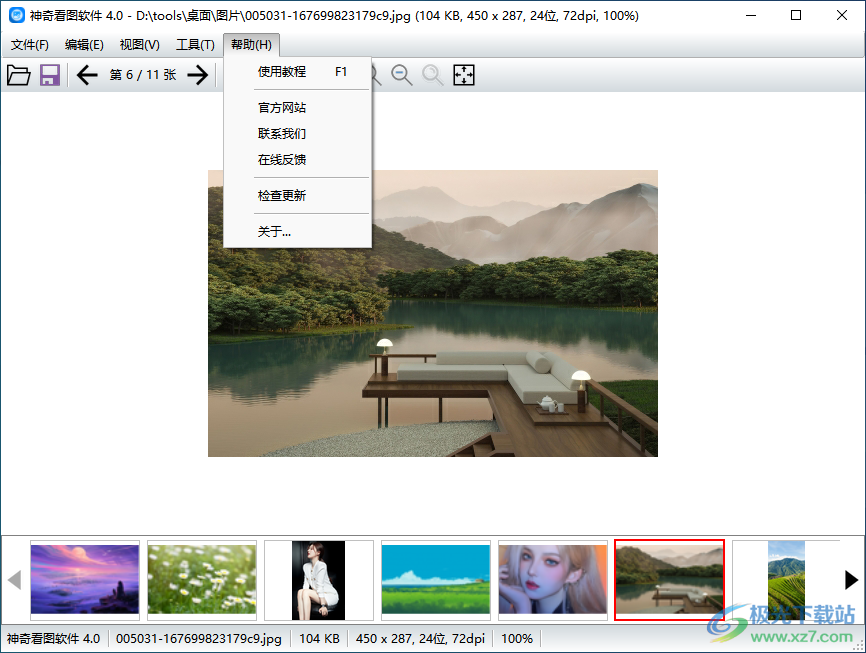Image resolution: width=866 pixels, height=653 pixels.
Task: Choose 官方网站 in the help menu
Action: 282,108
